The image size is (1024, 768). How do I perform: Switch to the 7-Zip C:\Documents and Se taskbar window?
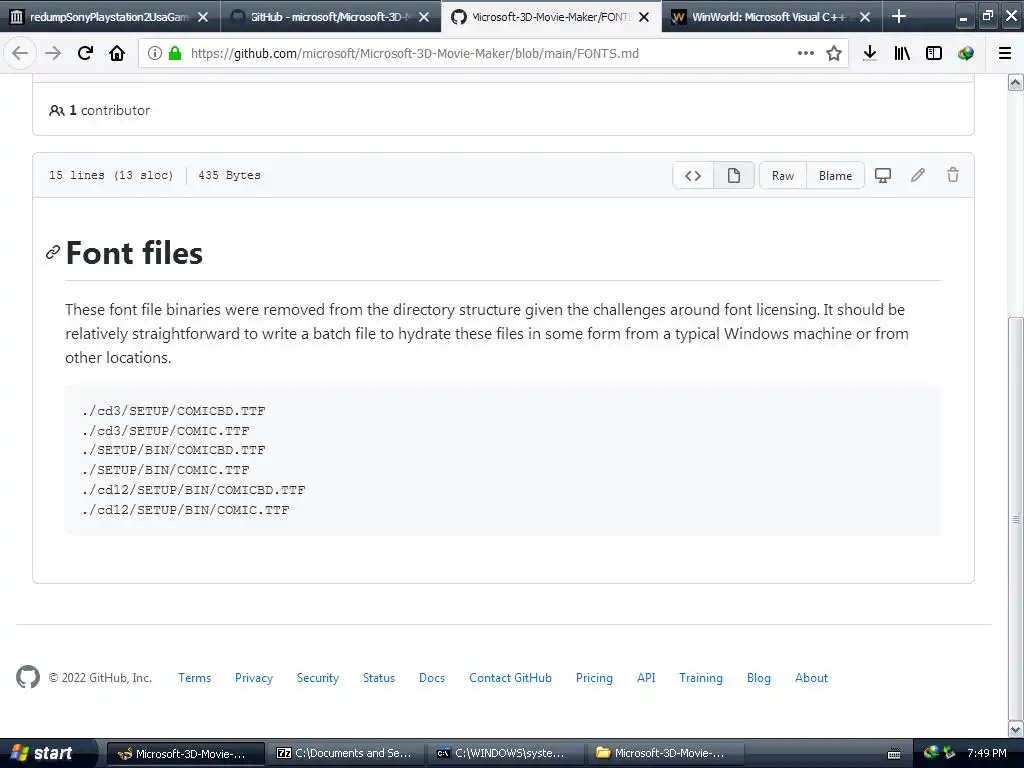(x=345, y=754)
